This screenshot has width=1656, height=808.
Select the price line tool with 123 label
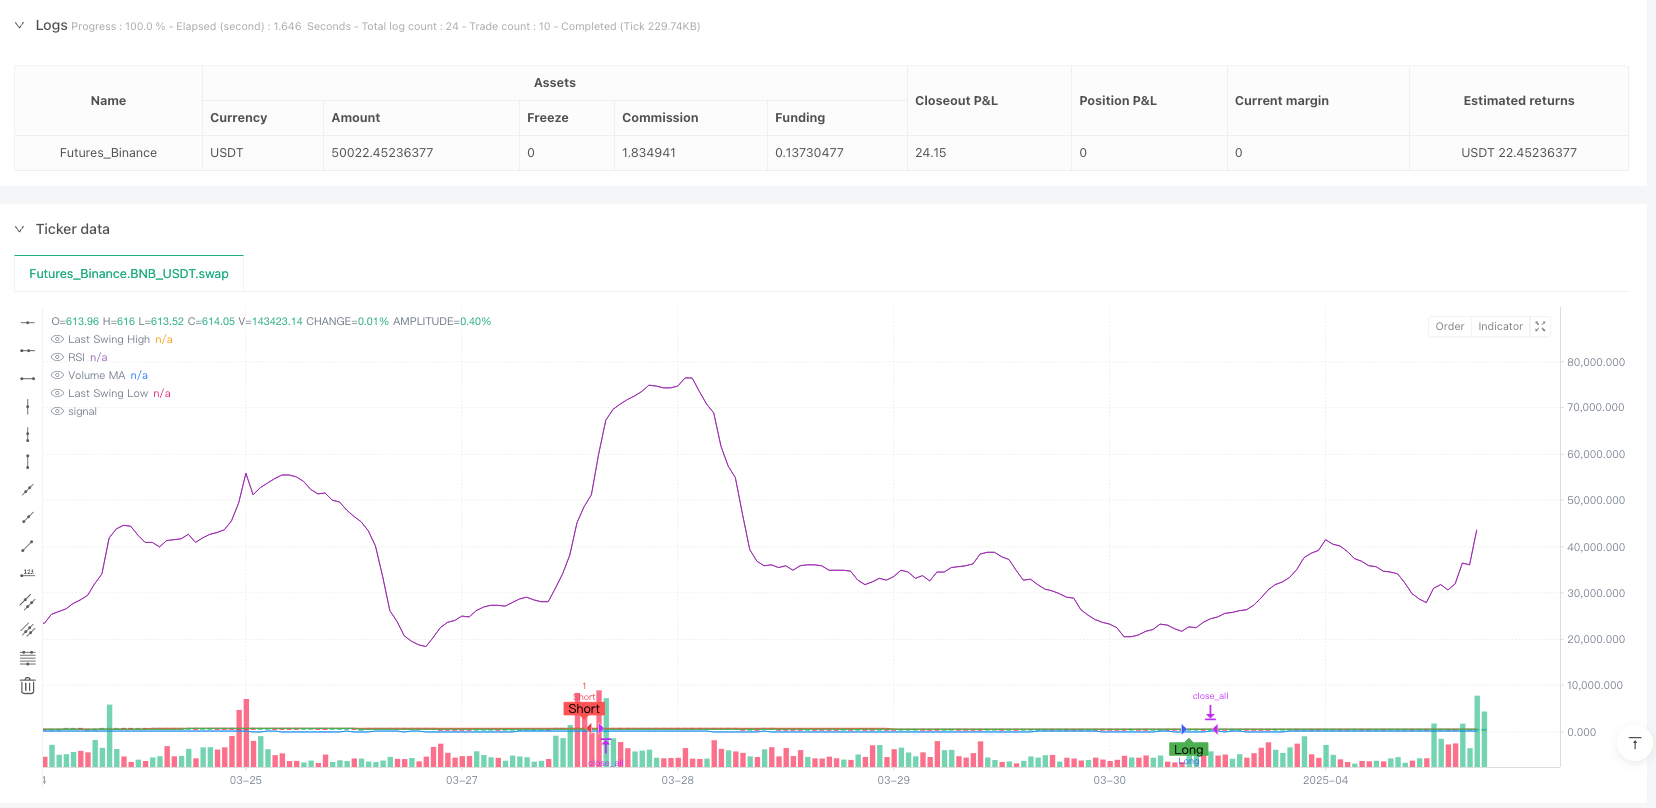tap(28, 573)
